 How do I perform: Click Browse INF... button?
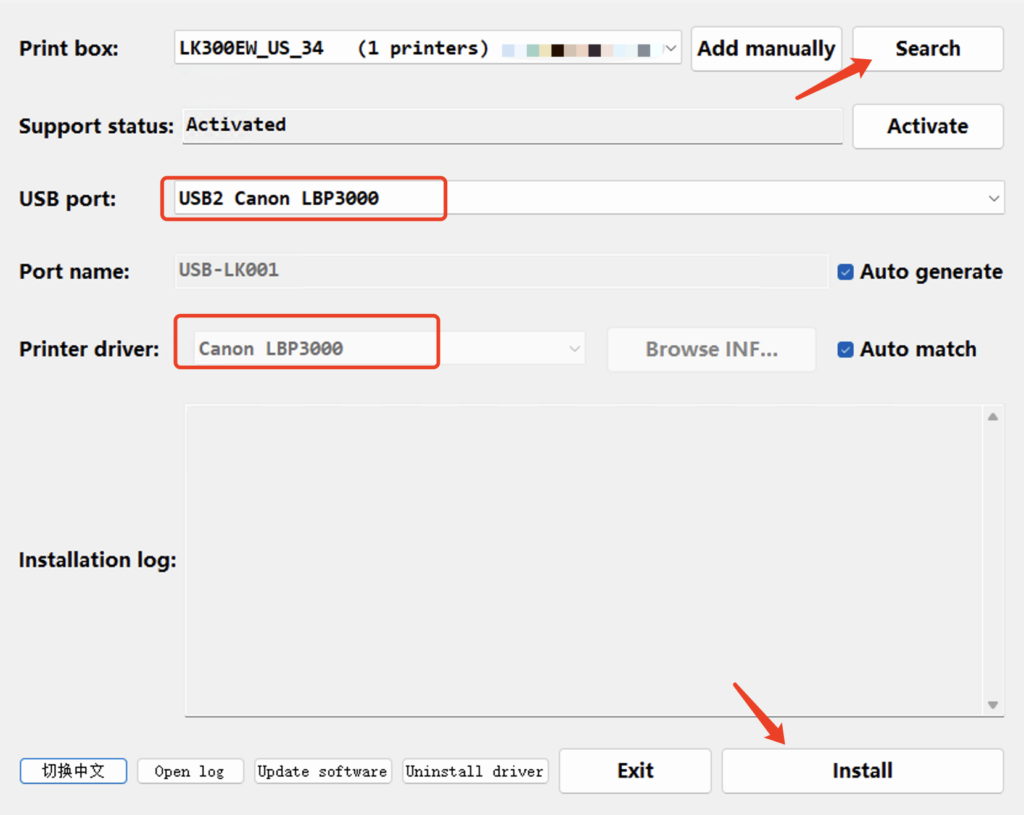click(711, 350)
